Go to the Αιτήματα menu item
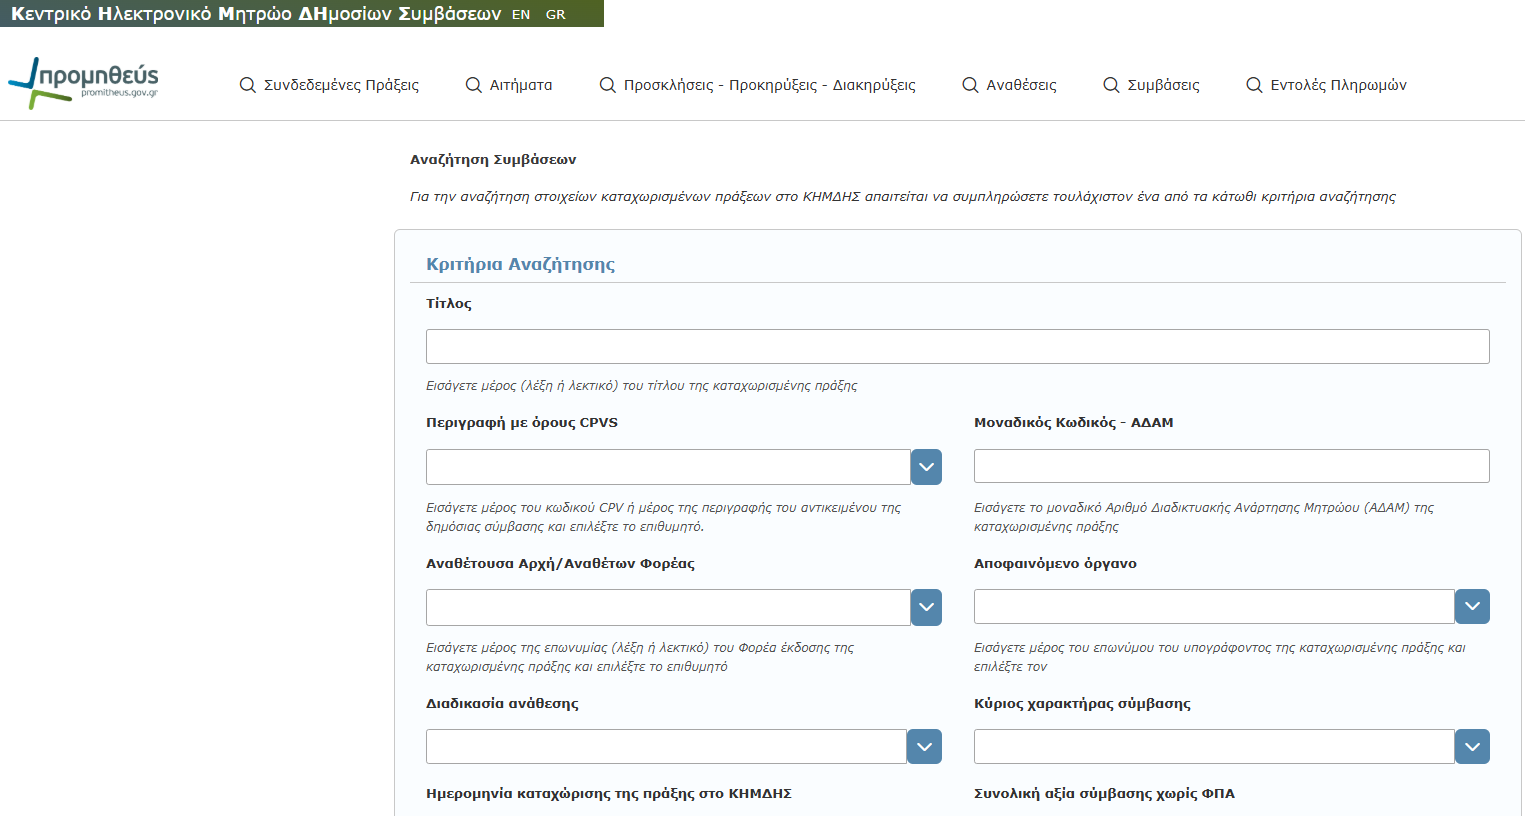The image size is (1525, 816). click(521, 85)
